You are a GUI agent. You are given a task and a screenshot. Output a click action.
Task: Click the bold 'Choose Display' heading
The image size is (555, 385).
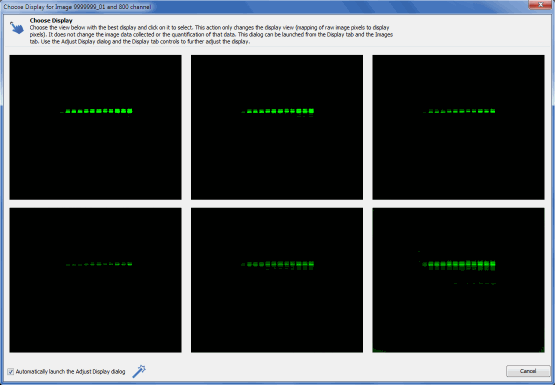(x=51, y=21)
